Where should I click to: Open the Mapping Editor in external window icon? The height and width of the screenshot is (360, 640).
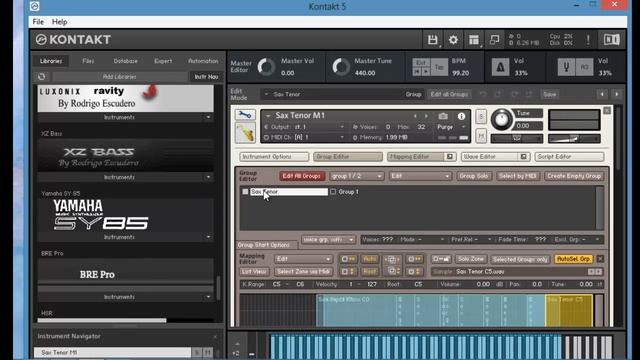449,157
